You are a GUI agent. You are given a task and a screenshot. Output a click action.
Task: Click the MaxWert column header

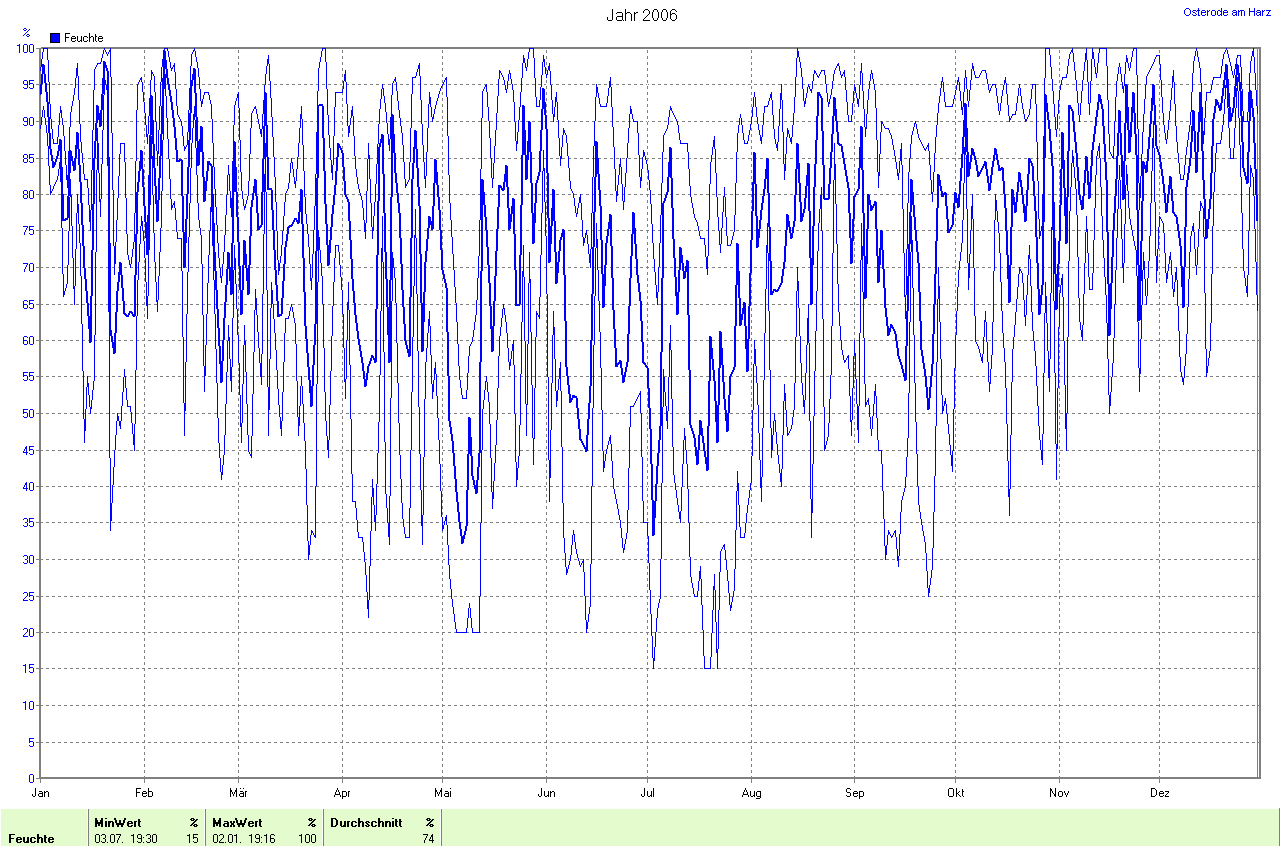236,823
